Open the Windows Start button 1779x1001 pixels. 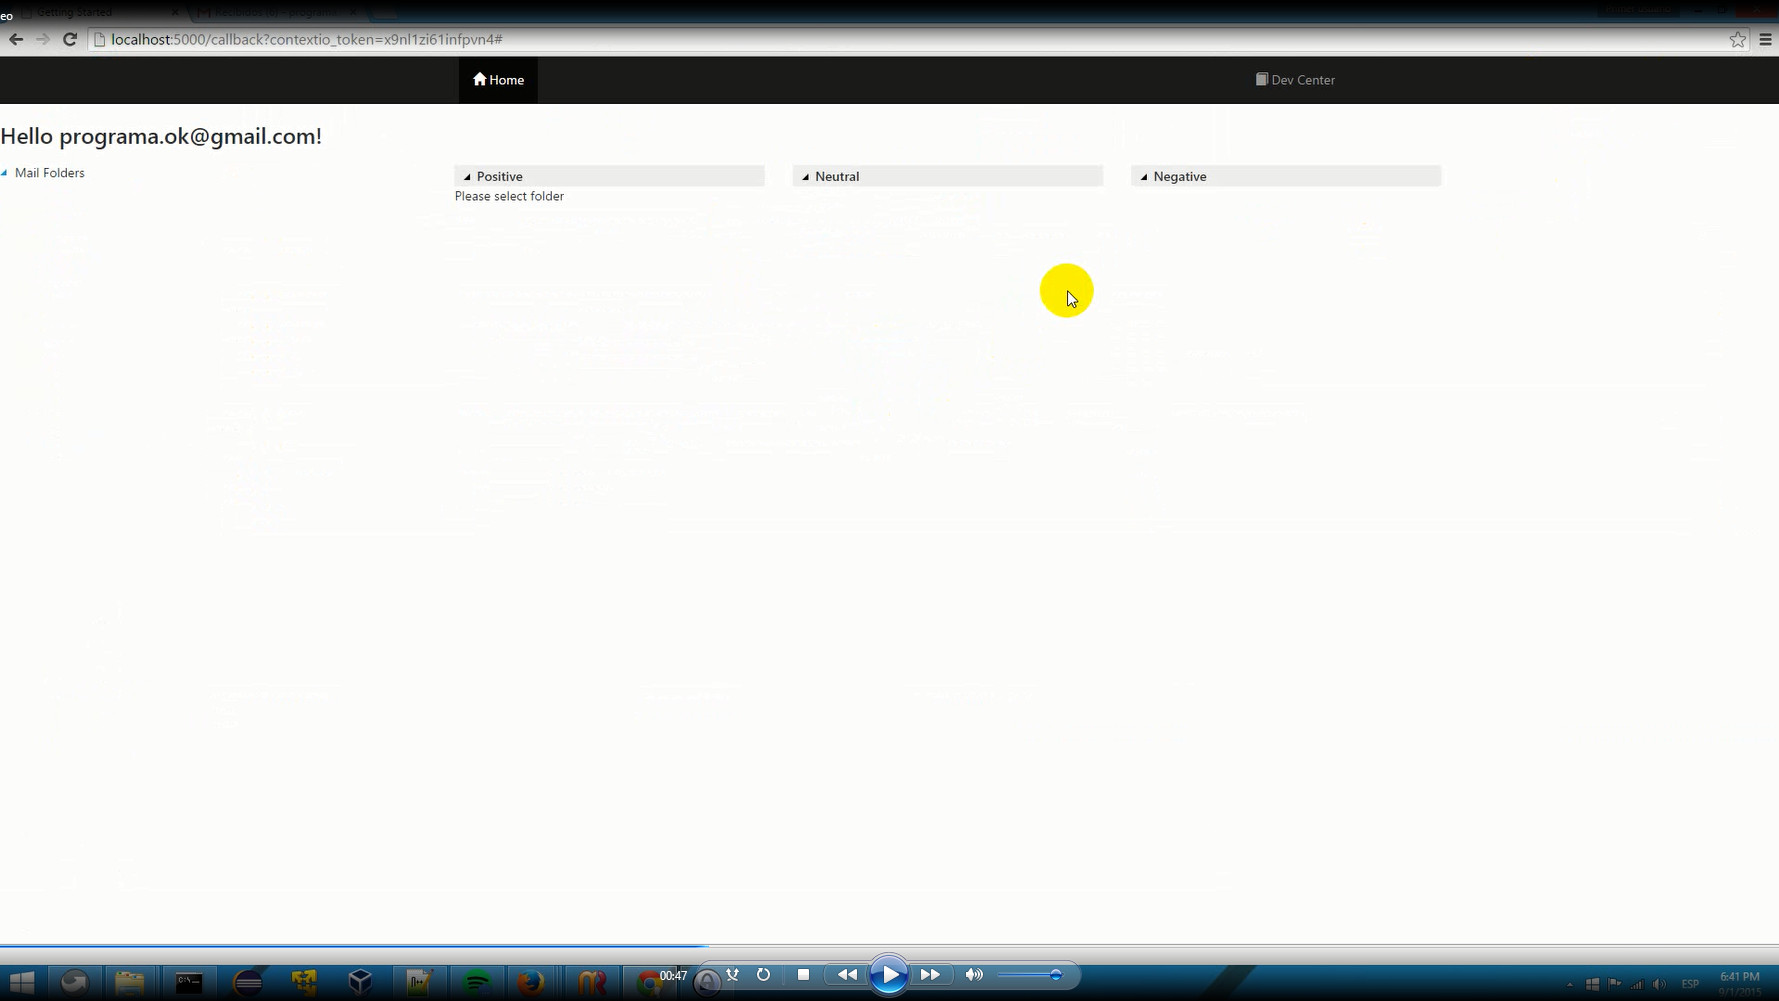pyautogui.click(x=22, y=983)
